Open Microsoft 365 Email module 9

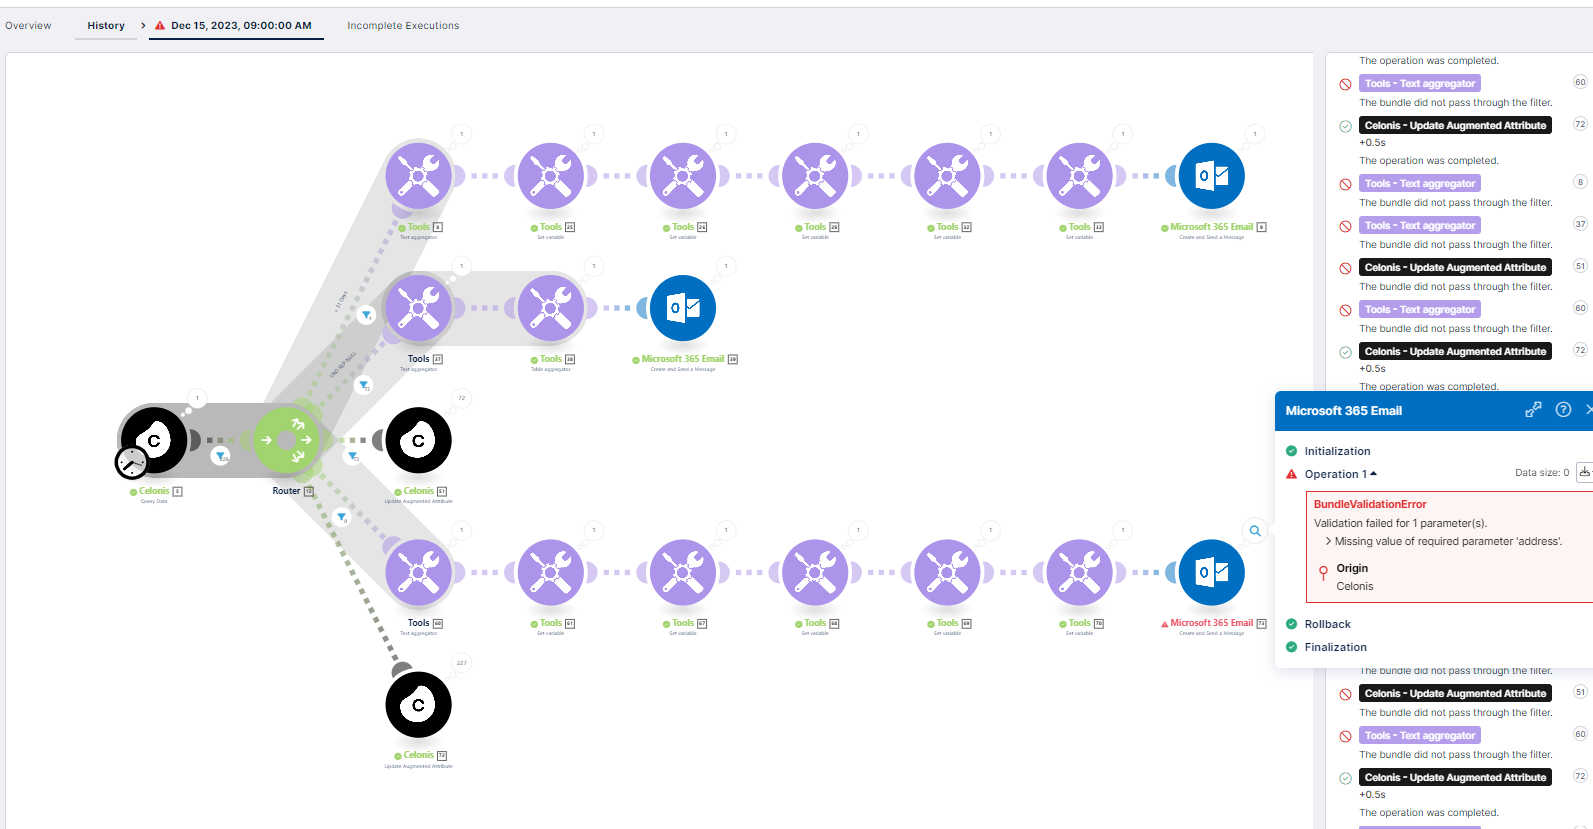[x=1212, y=176]
